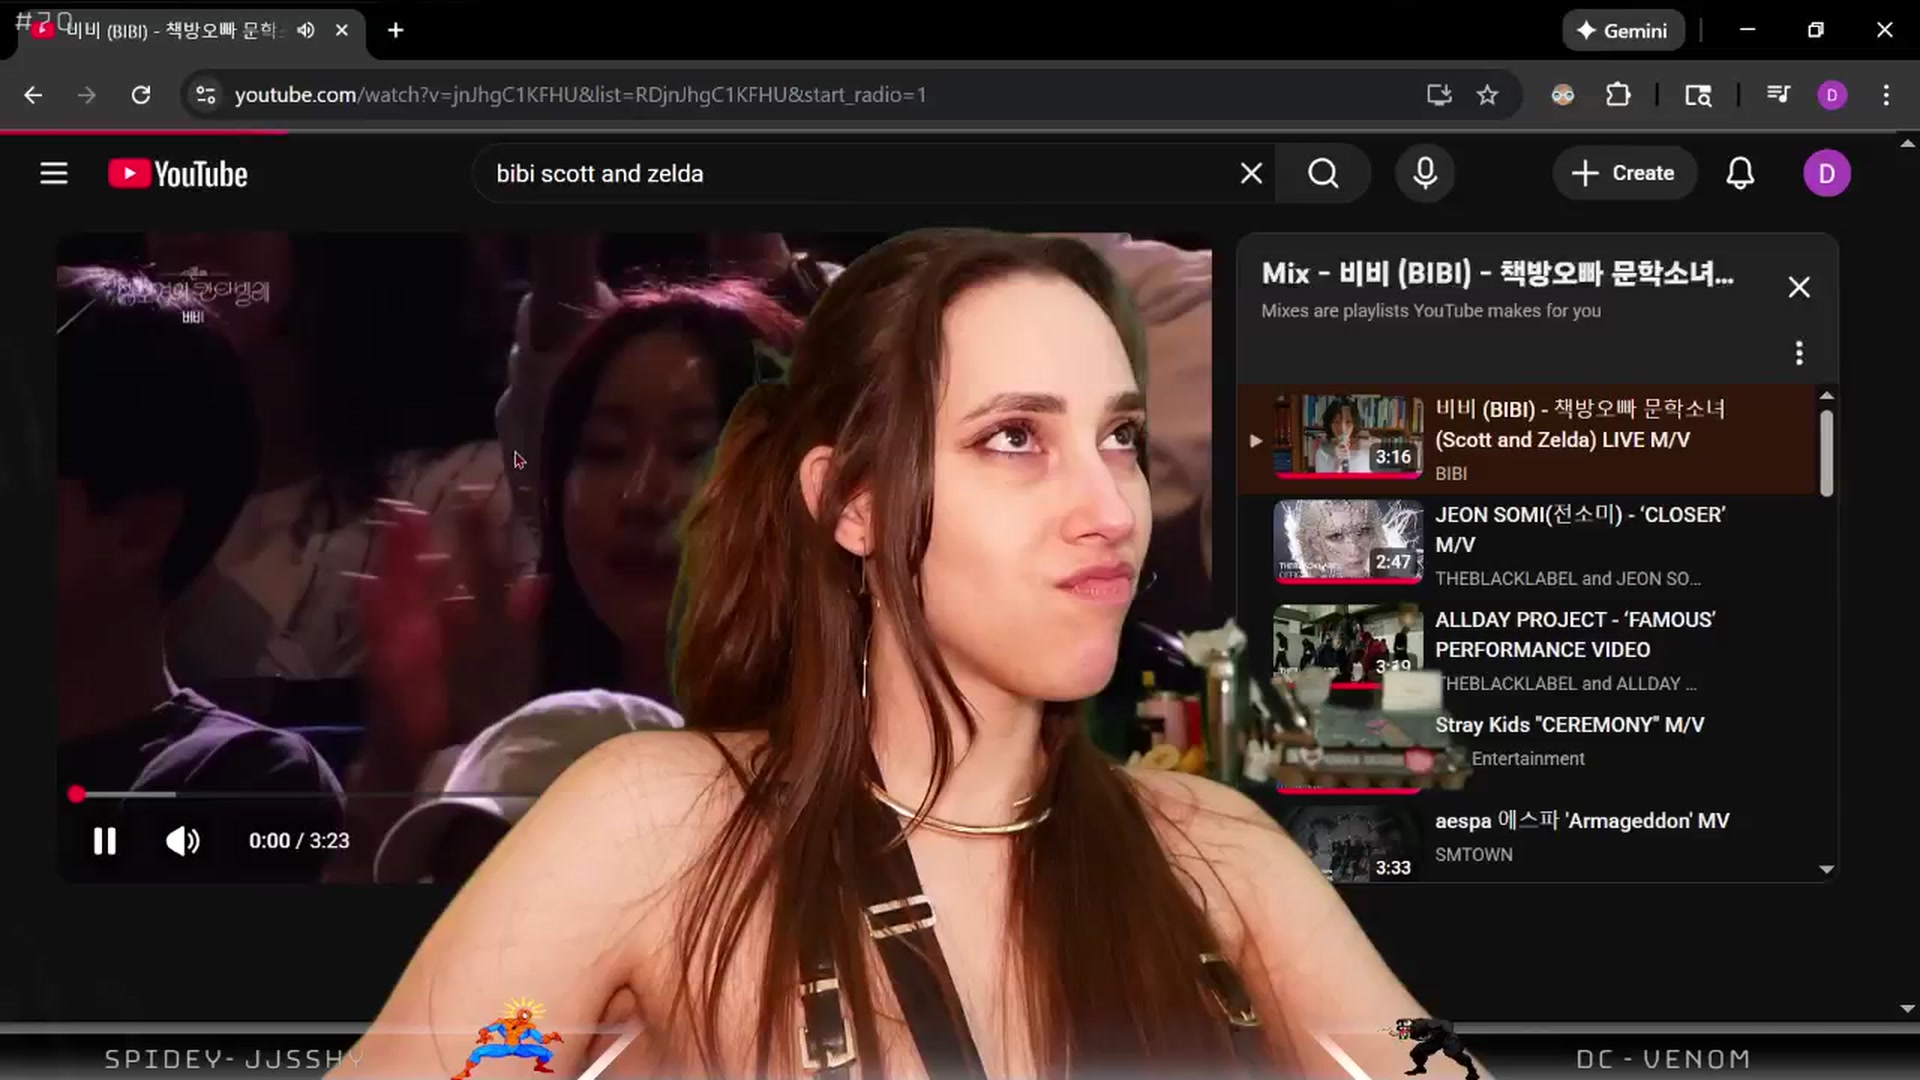The height and width of the screenshot is (1080, 1920).
Task: Click the video progress bar scrubber
Action: point(76,795)
